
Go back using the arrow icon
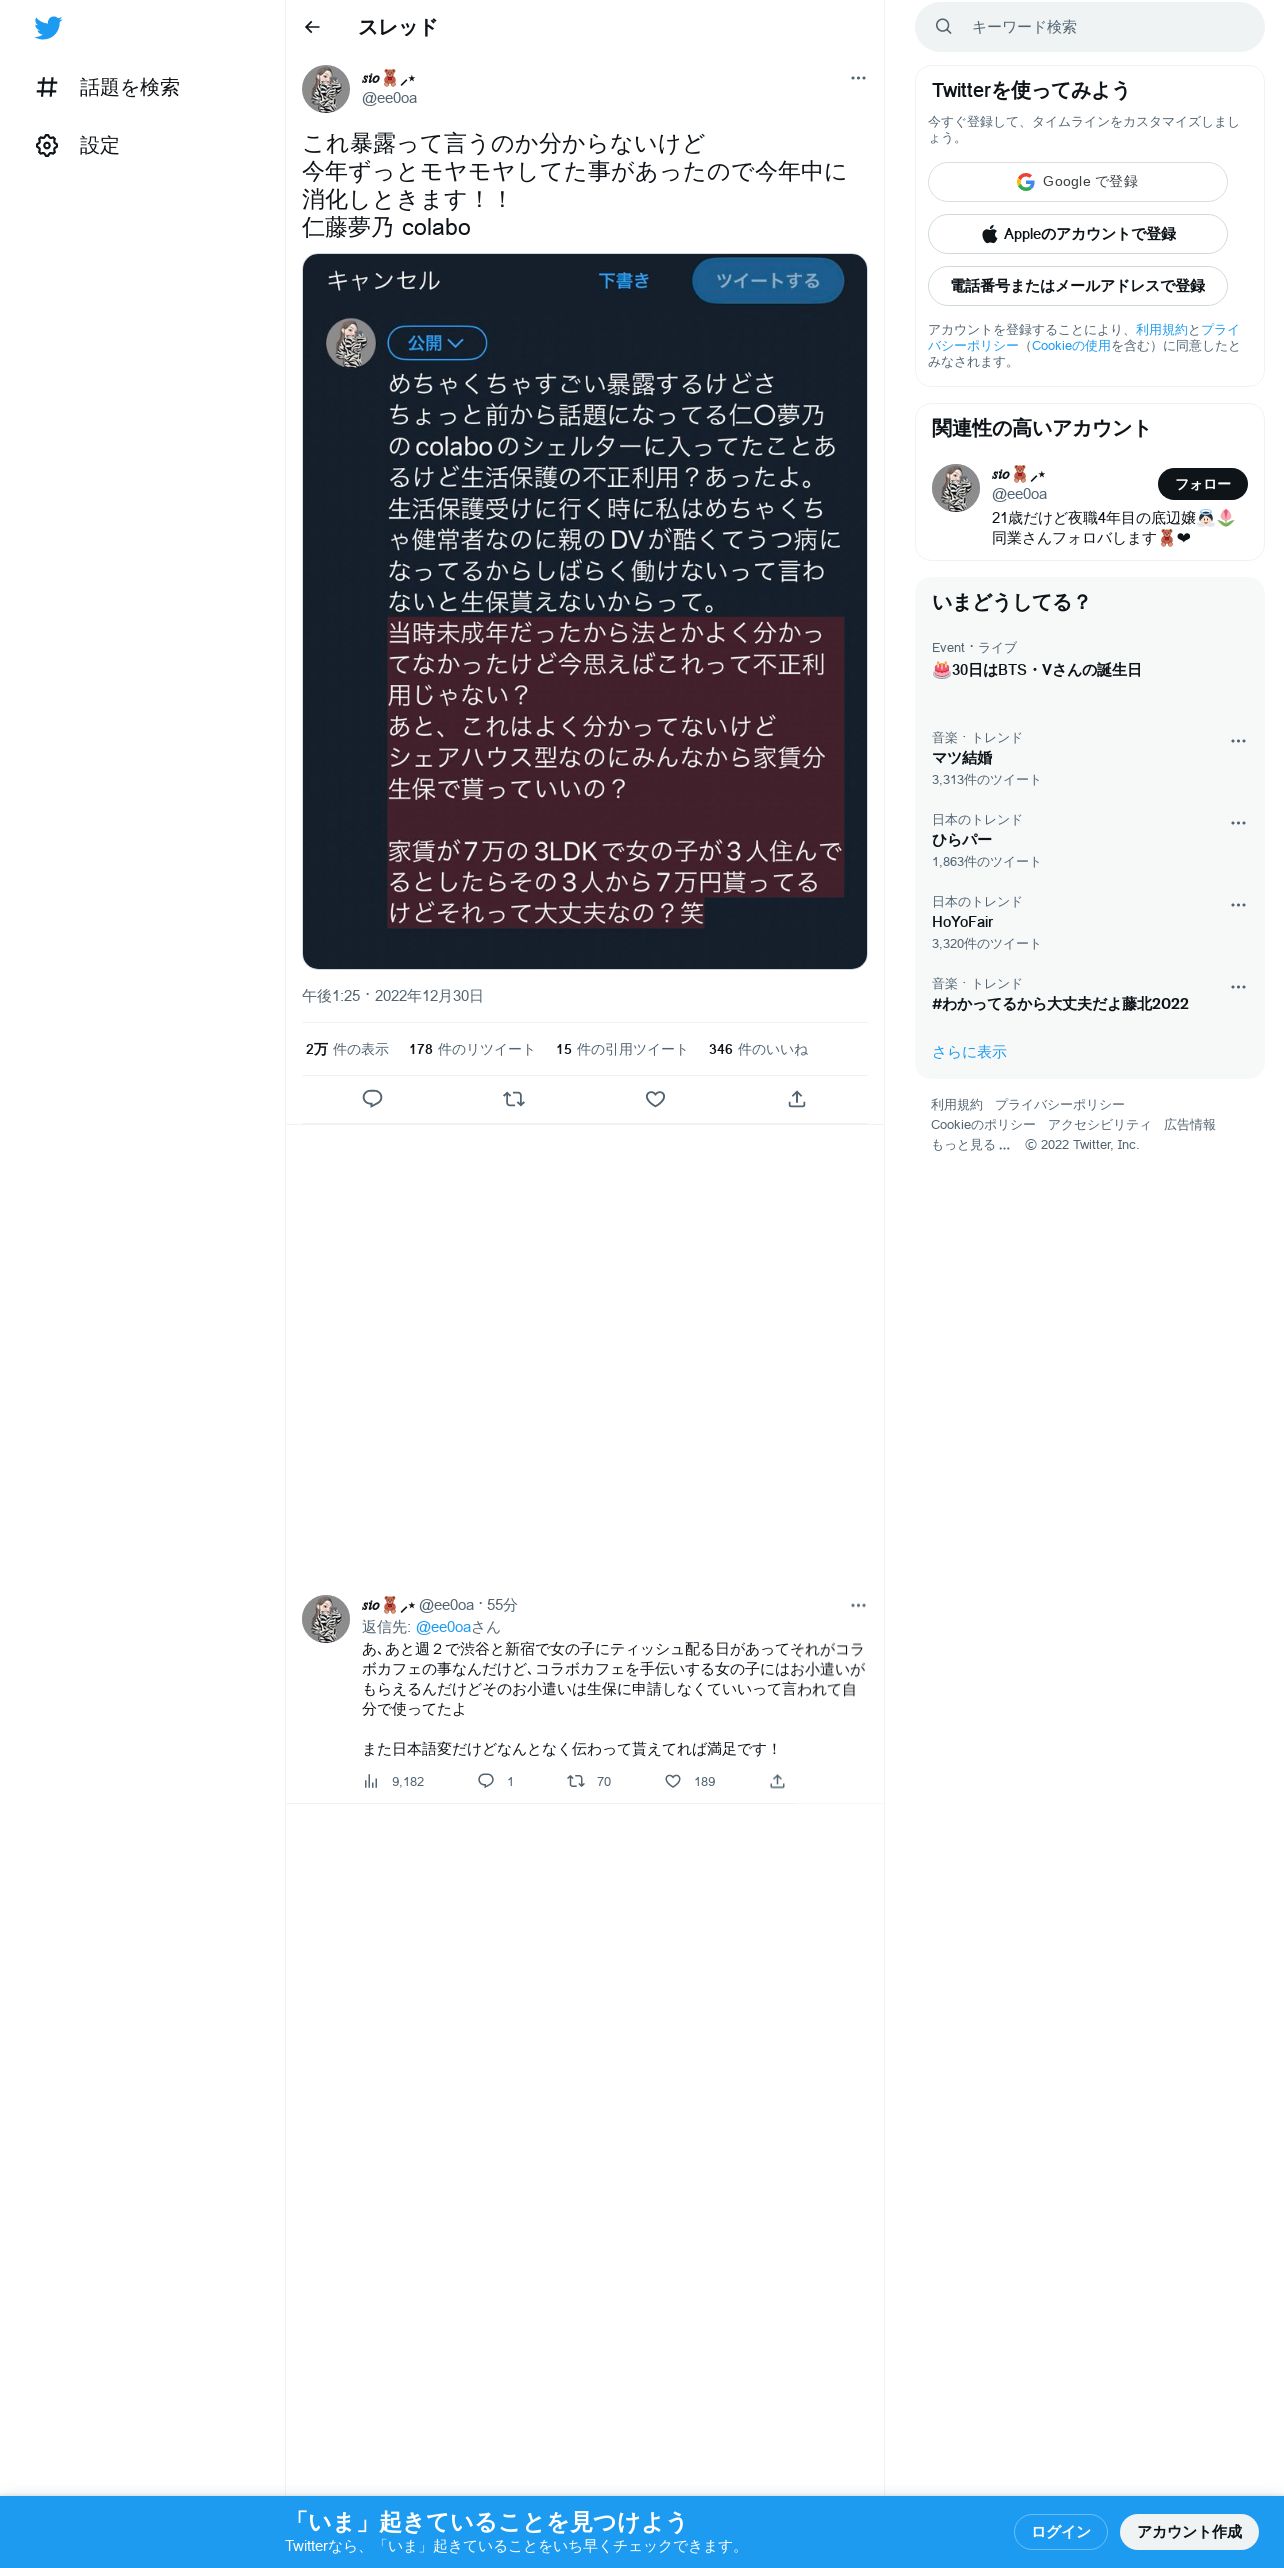(312, 27)
